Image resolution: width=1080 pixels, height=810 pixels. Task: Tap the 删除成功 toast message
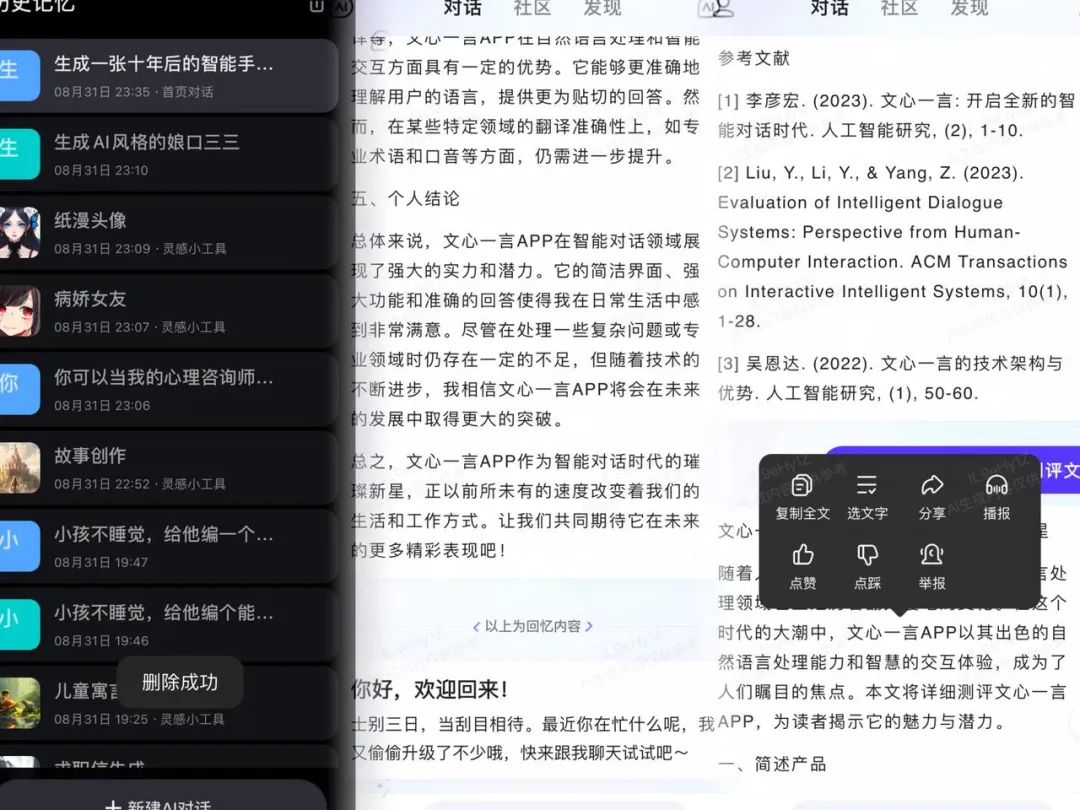[x=180, y=683]
